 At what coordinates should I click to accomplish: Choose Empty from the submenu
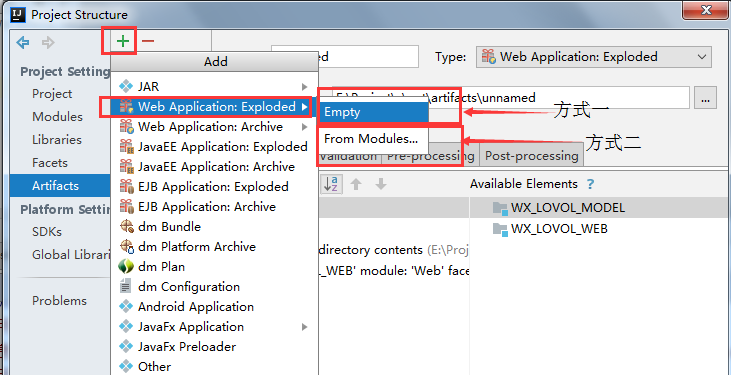tap(373, 112)
